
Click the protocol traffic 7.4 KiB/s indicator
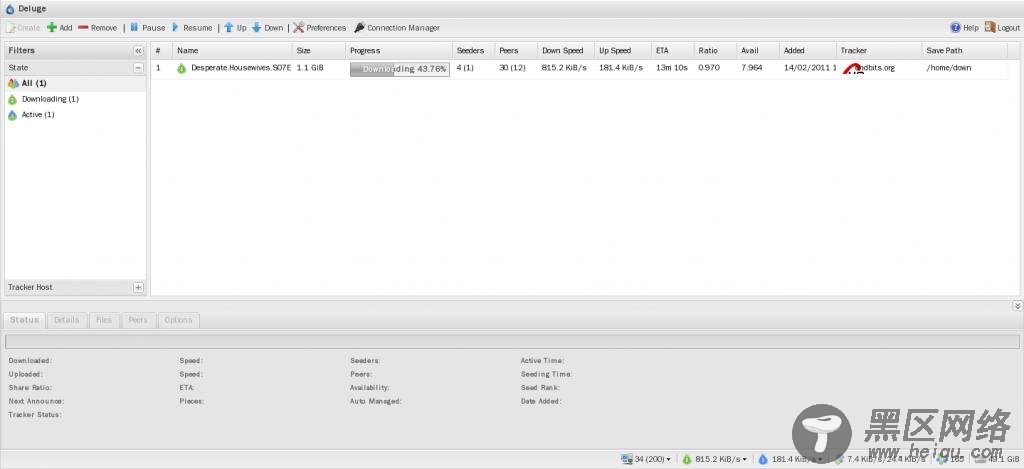click(880, 459)
